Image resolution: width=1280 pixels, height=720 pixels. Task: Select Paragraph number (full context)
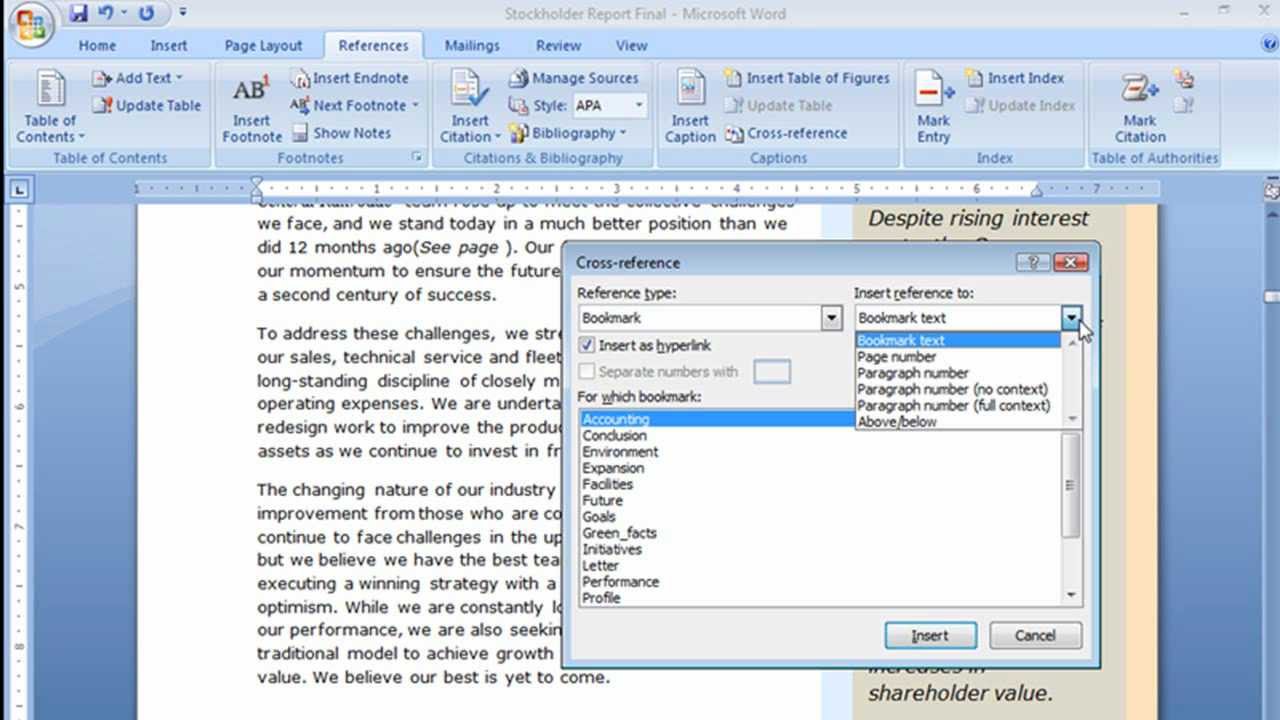[957, 405]
